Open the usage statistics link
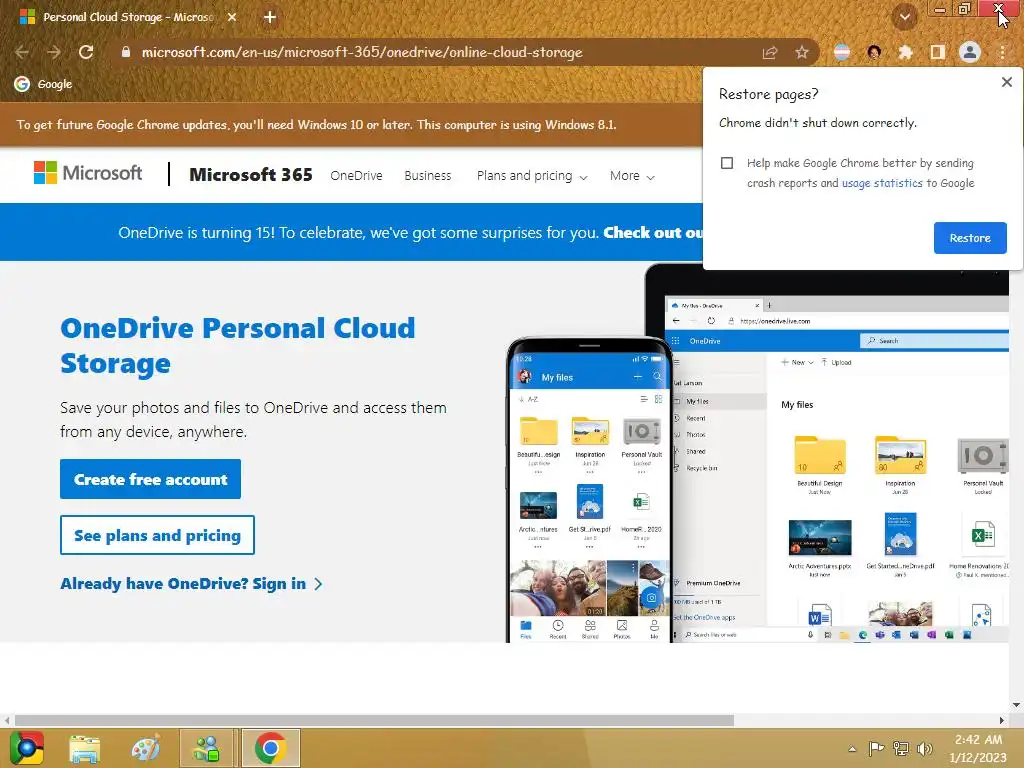The height and width of the screenshot is (768, 1024). coord(882,183)
